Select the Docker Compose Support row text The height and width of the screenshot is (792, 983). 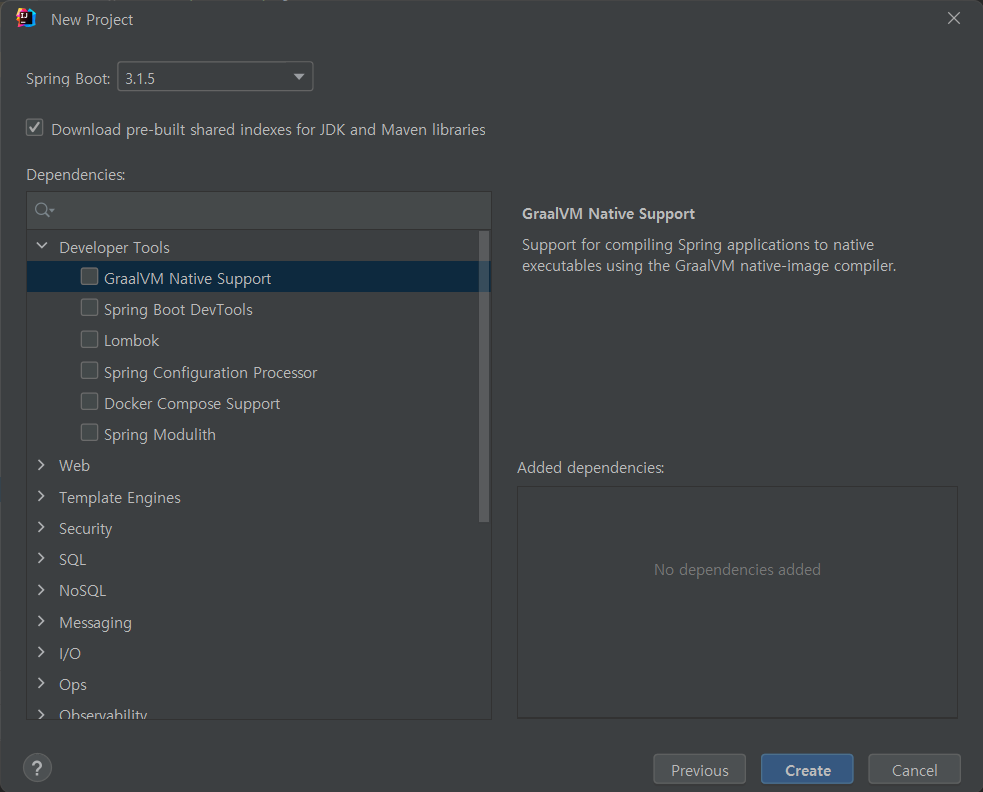coord(192,404)
